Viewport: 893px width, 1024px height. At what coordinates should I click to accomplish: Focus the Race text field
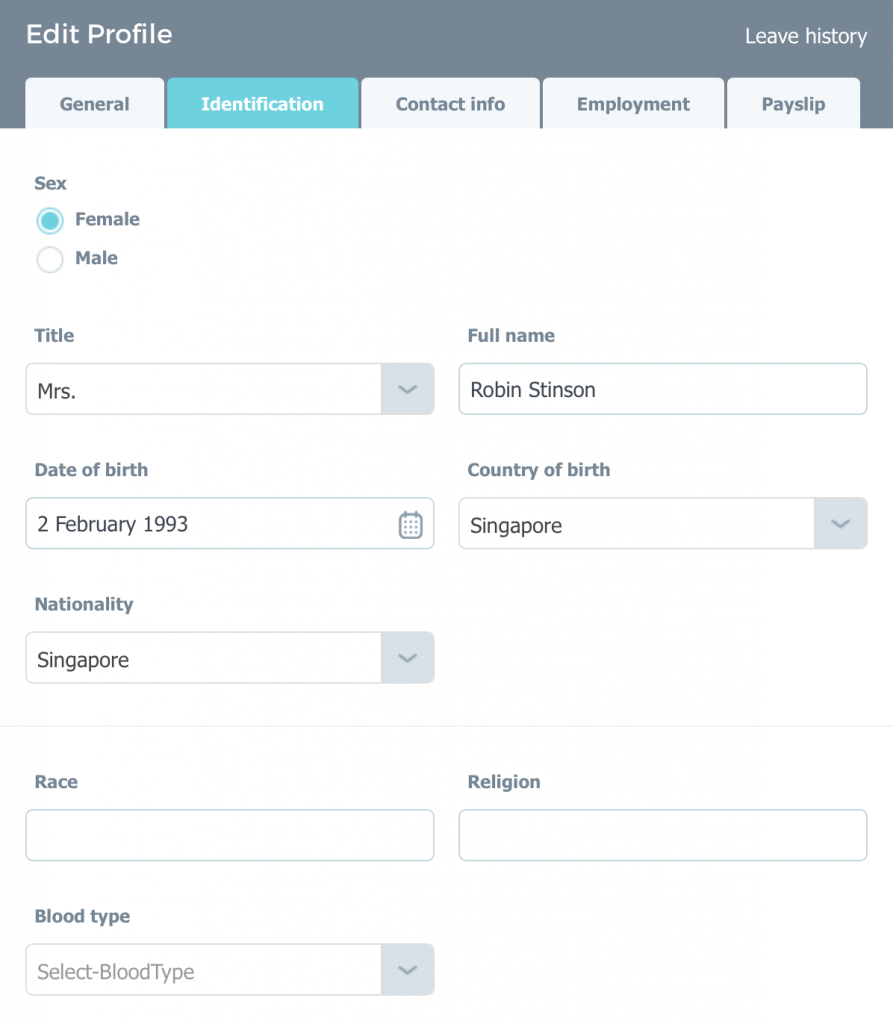[230, 835]
